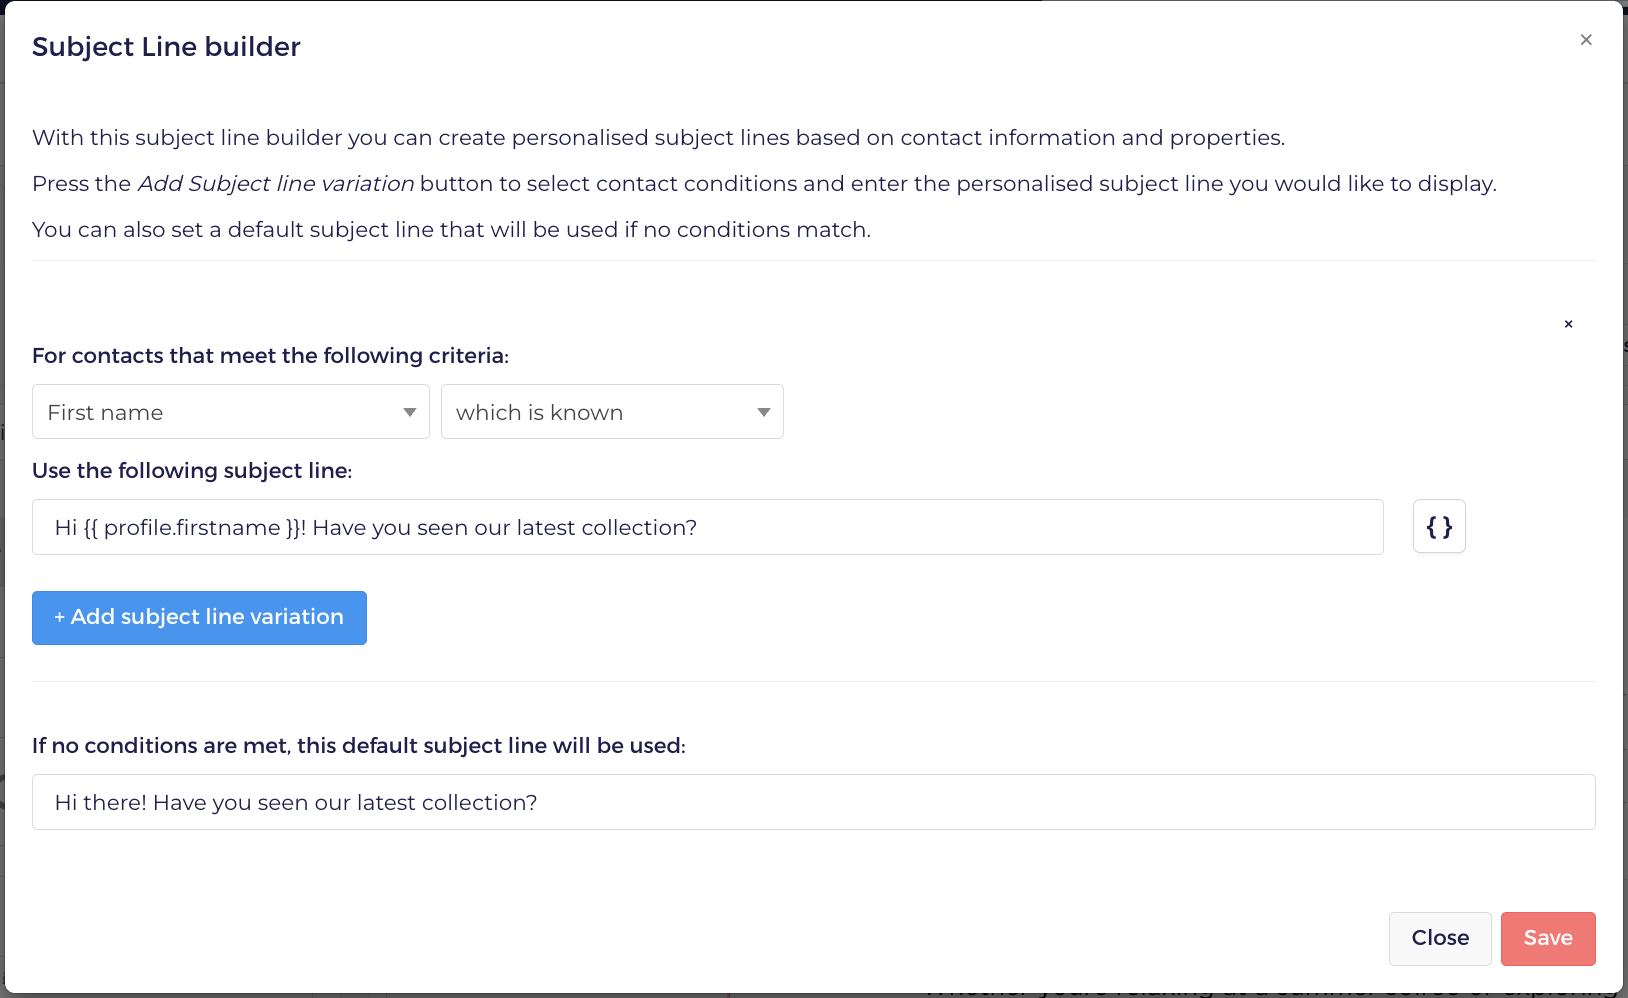Click the 'If no conditions are met' default label
1628x998 pixels.
(x=359, y=746)
